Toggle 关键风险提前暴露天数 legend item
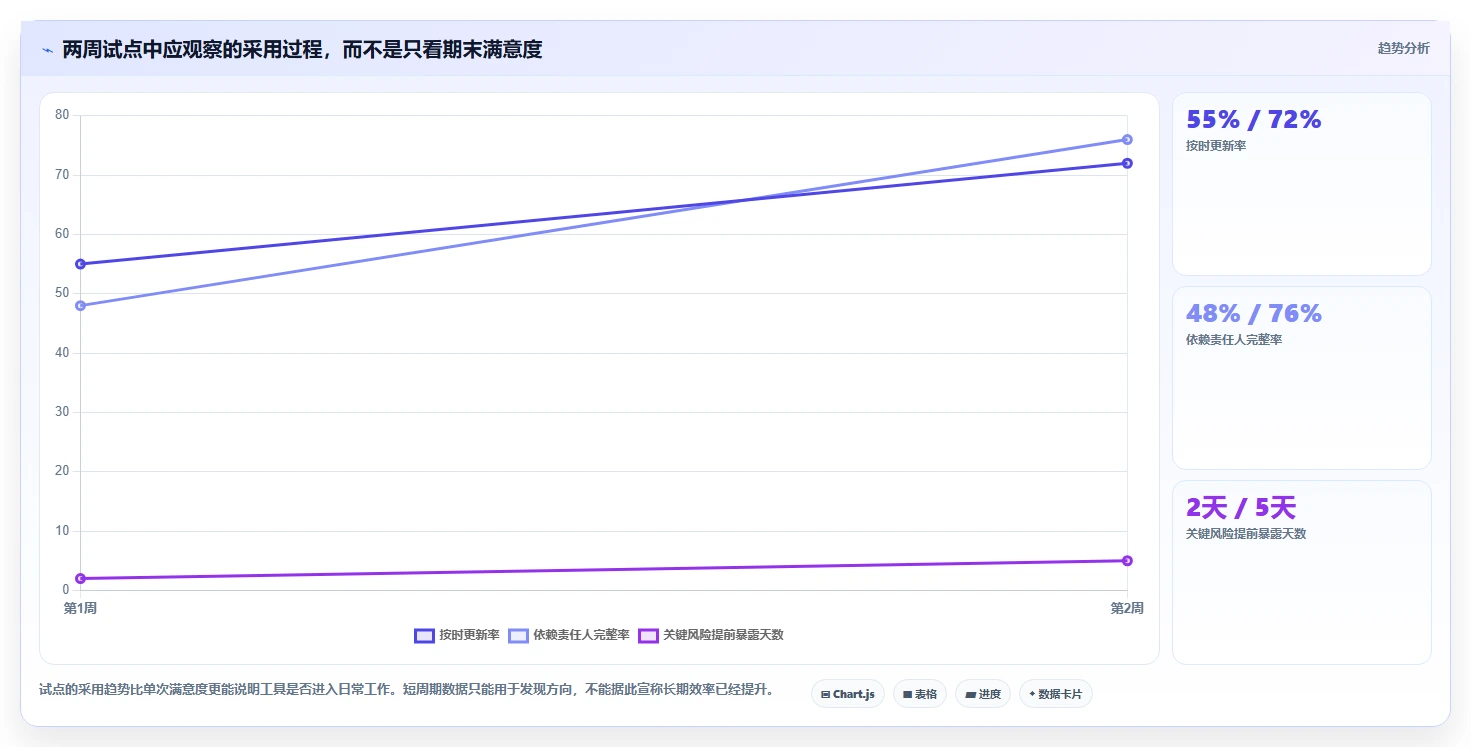1471x747 pixels. [x=711, y=635]
